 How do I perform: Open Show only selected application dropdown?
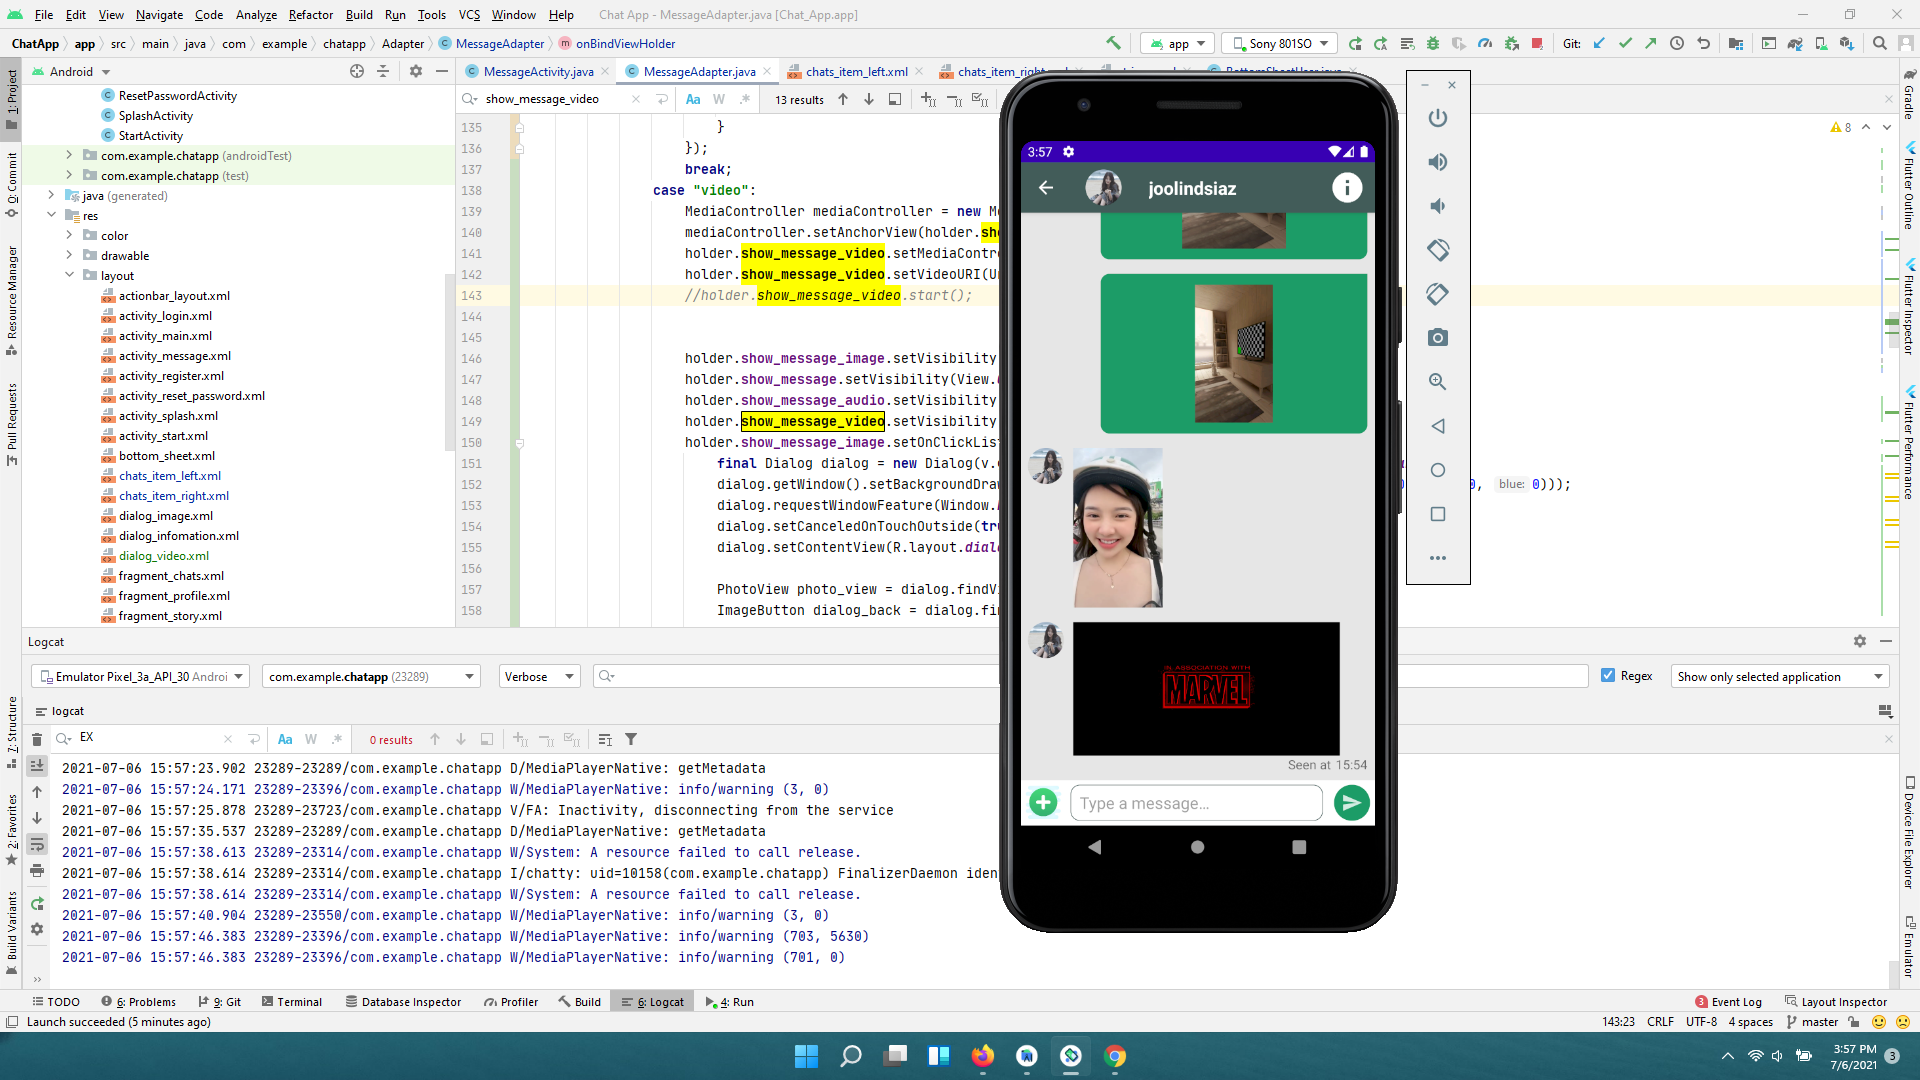tap(1779, 677)
